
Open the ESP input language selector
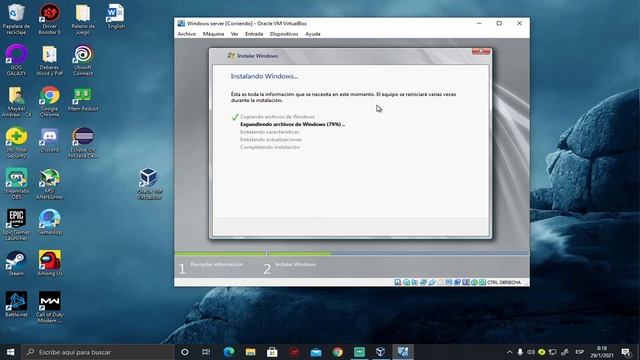click(x=579, y=352)
